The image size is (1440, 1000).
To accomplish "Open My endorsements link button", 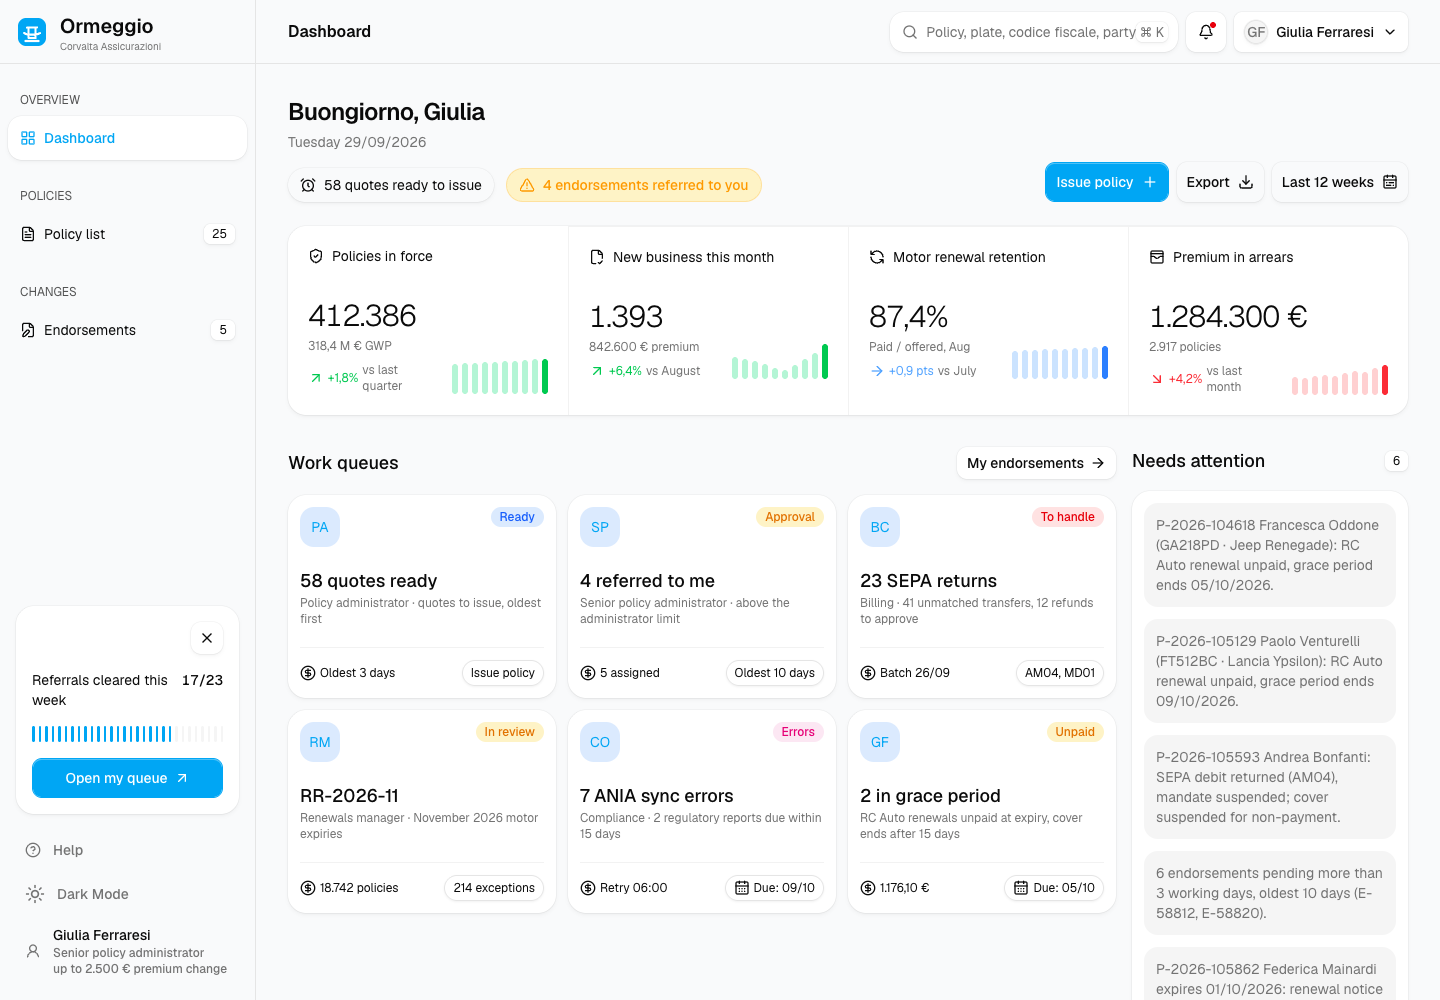I will click(x=1036, y=463).
